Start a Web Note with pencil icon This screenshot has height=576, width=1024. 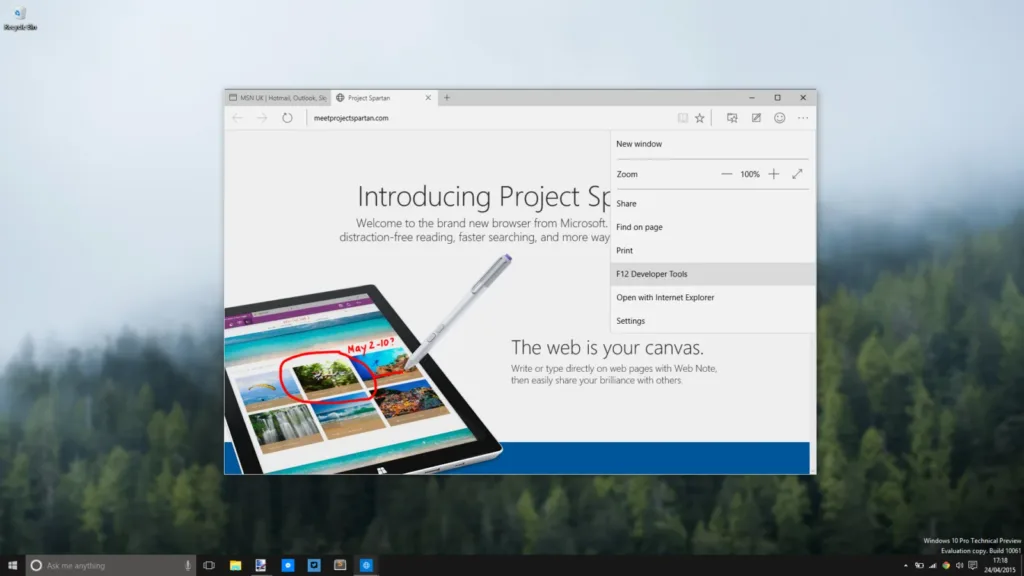click(756, 118)
